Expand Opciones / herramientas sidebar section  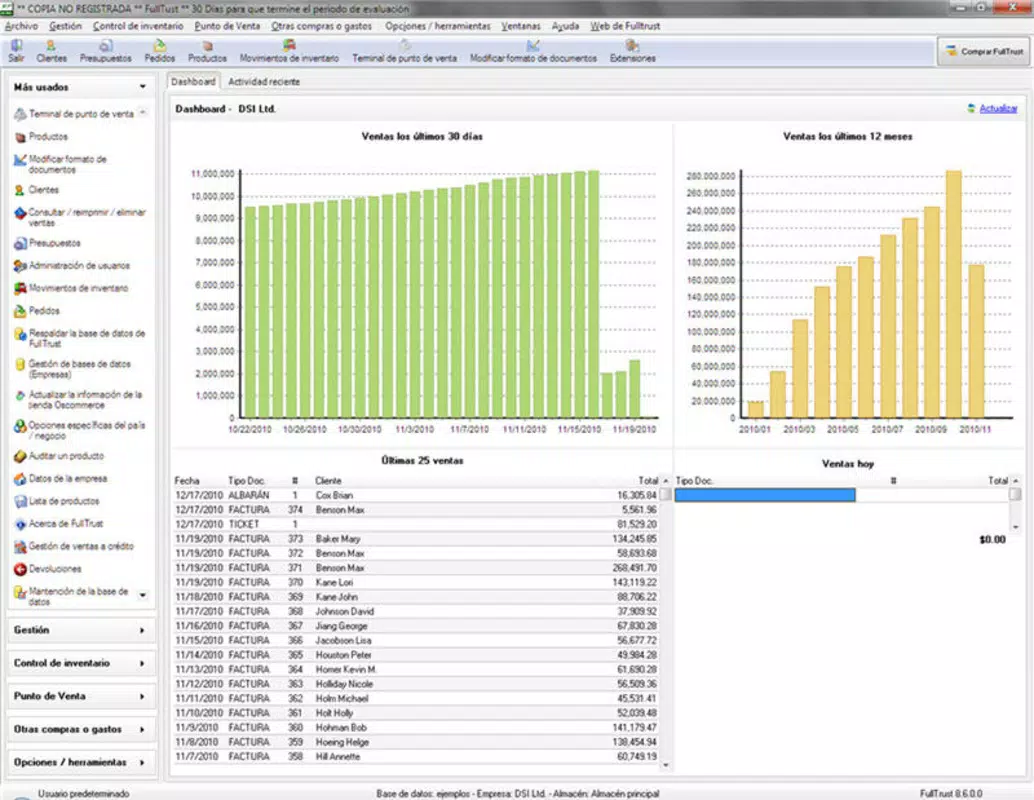point(80,762)
